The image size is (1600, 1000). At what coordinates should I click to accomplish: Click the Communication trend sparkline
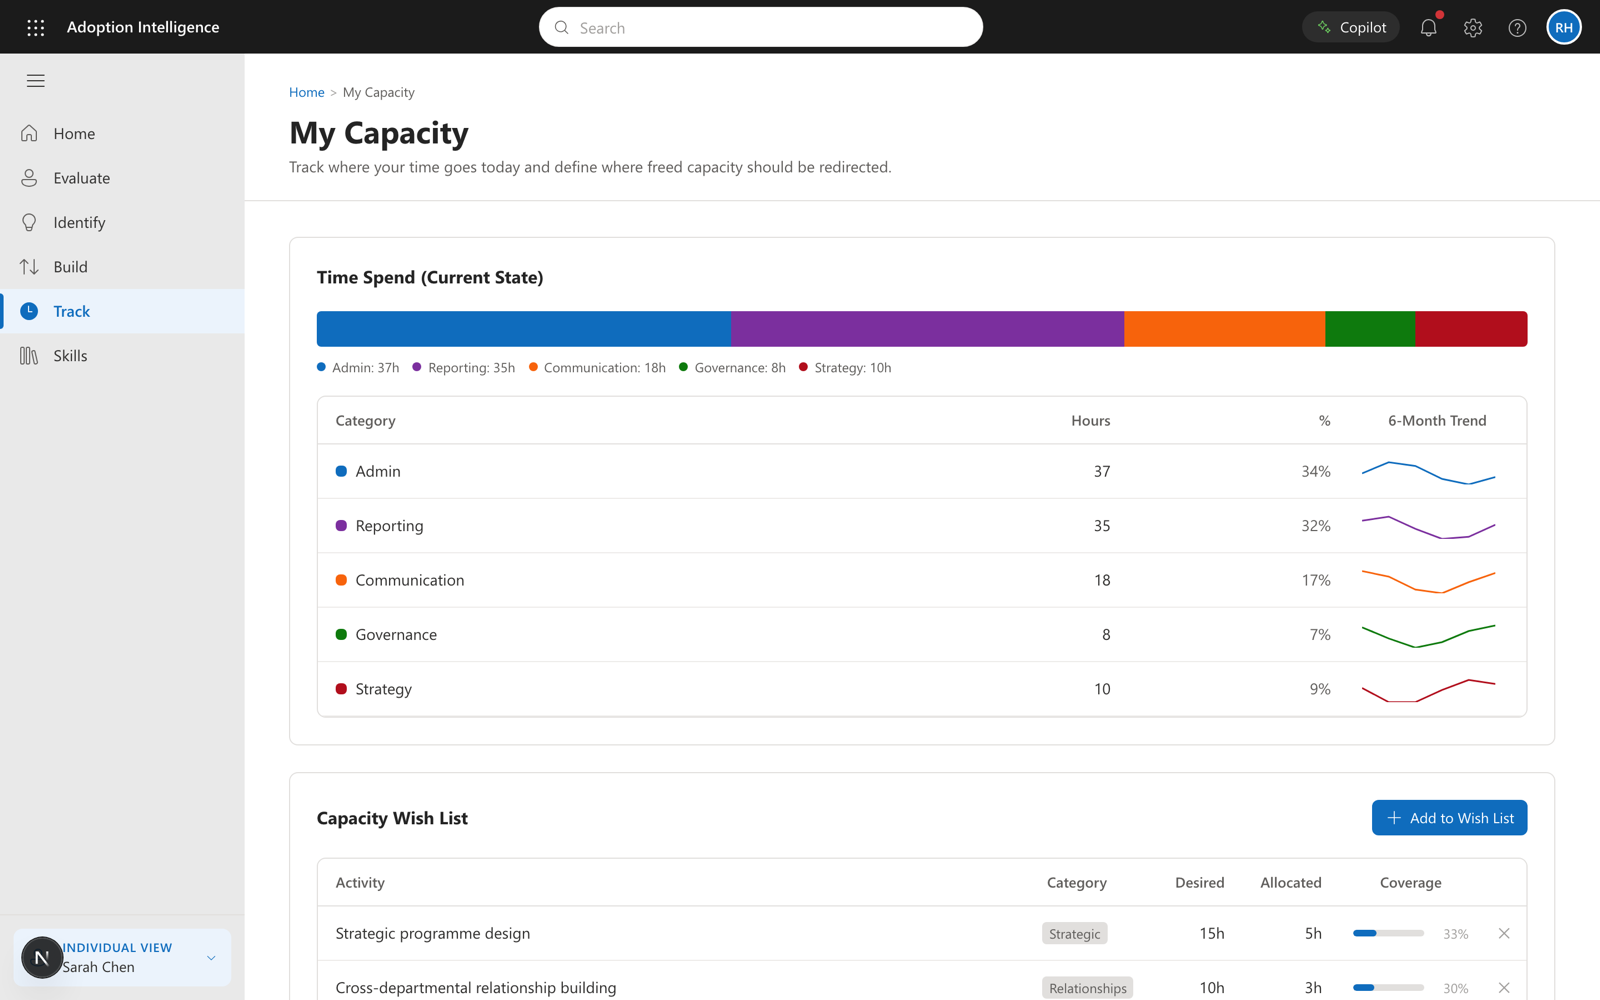(1428, 581)
